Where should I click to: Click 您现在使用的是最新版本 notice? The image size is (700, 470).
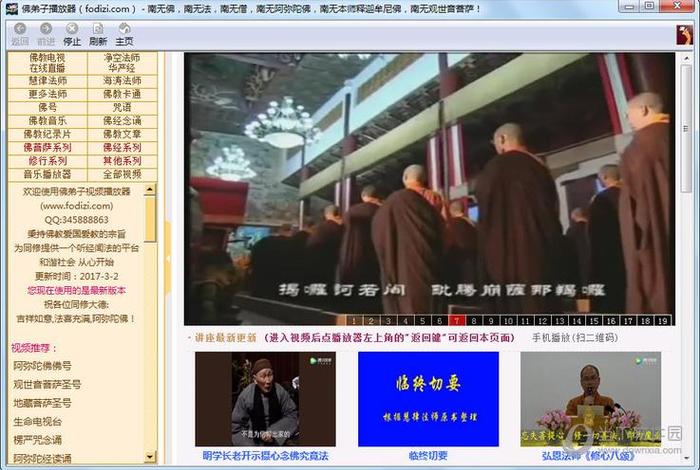coord(76,291)
